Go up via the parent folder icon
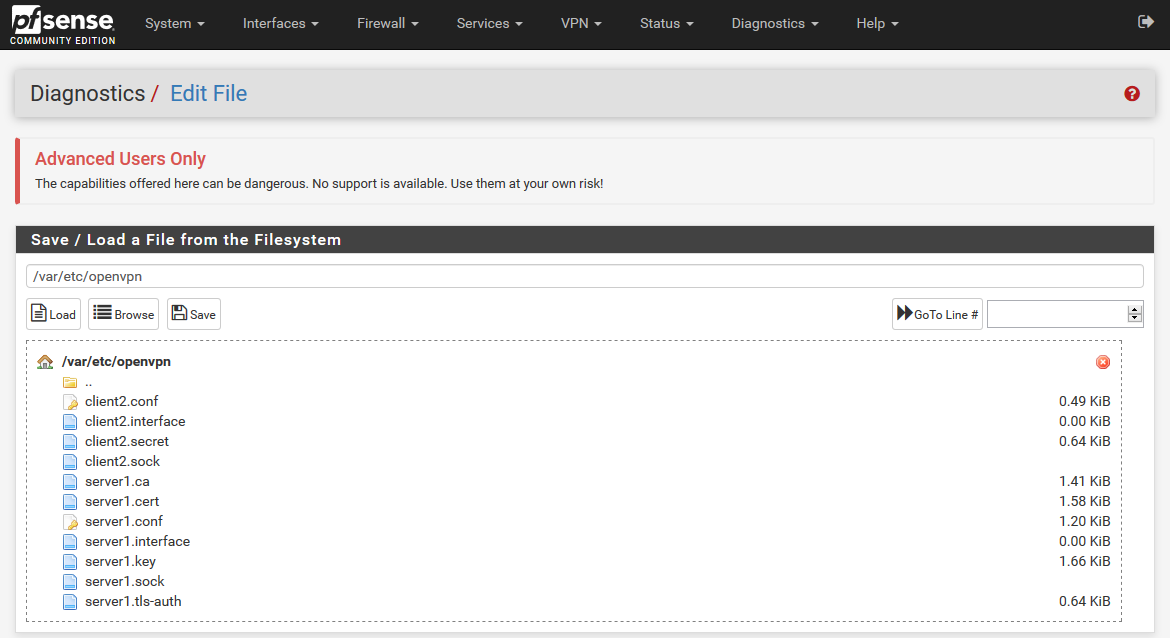The width and height of the screenshot is (1170, 638). 70,382
